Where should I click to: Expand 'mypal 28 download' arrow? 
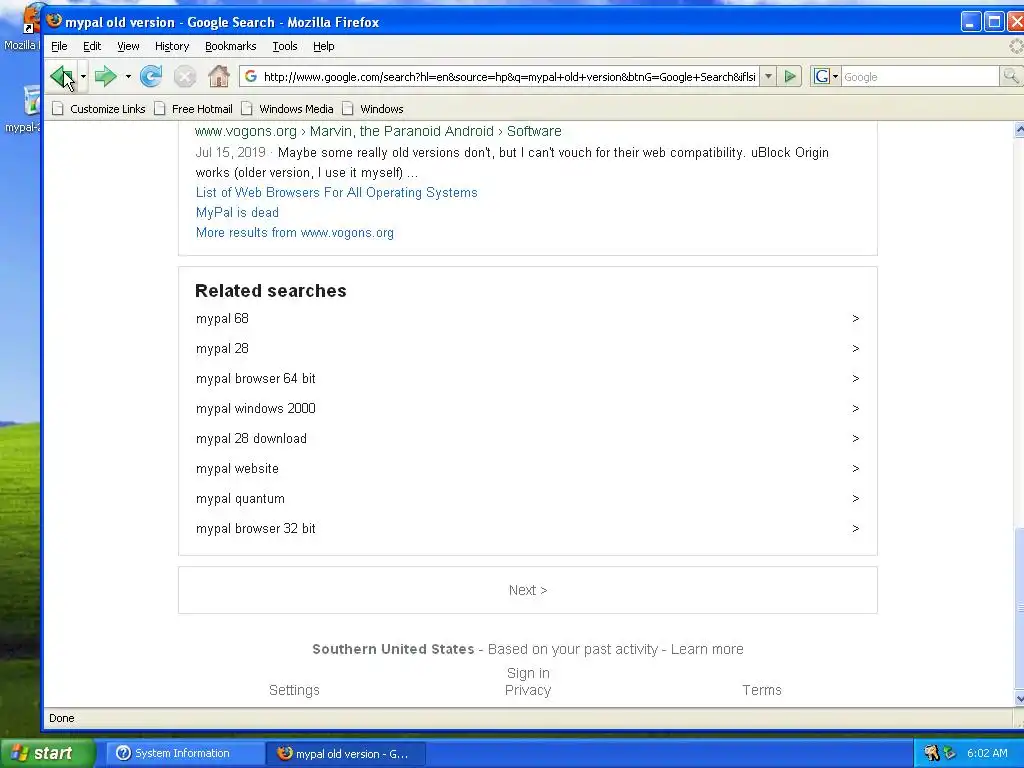[856, 439]
